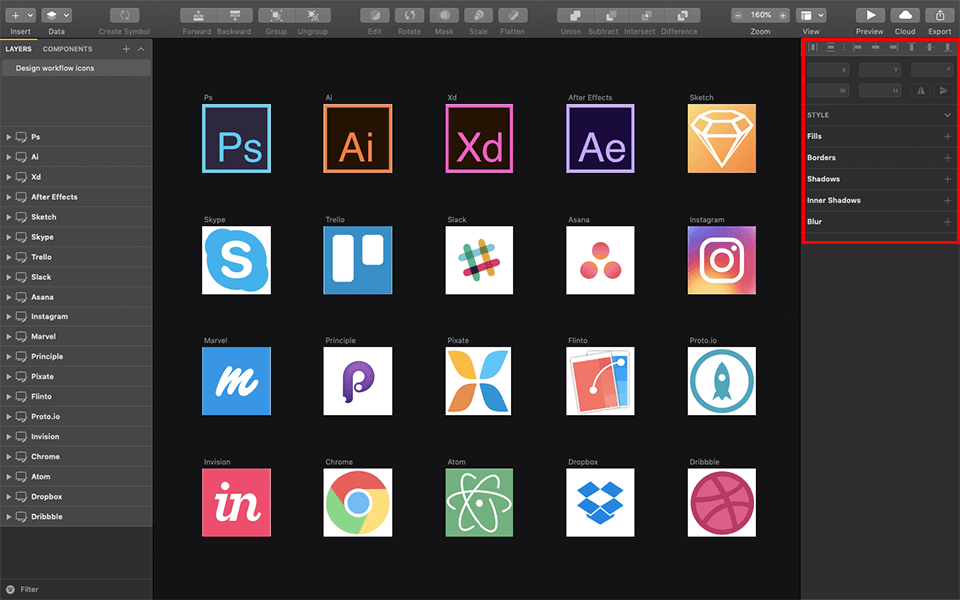Increase zoom with the plus stepper
The image size is (960, 600).
(x=783, y=14)
